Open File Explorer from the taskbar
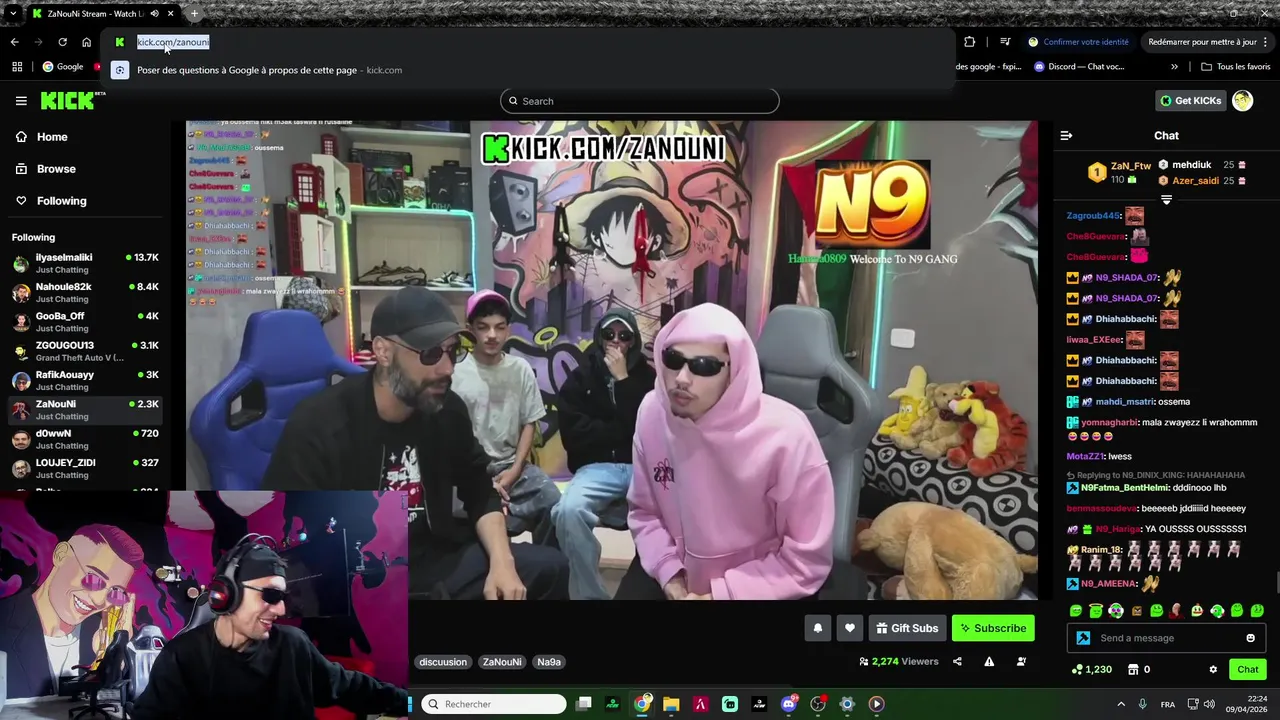1280x720 pixels. coord(671,704)
